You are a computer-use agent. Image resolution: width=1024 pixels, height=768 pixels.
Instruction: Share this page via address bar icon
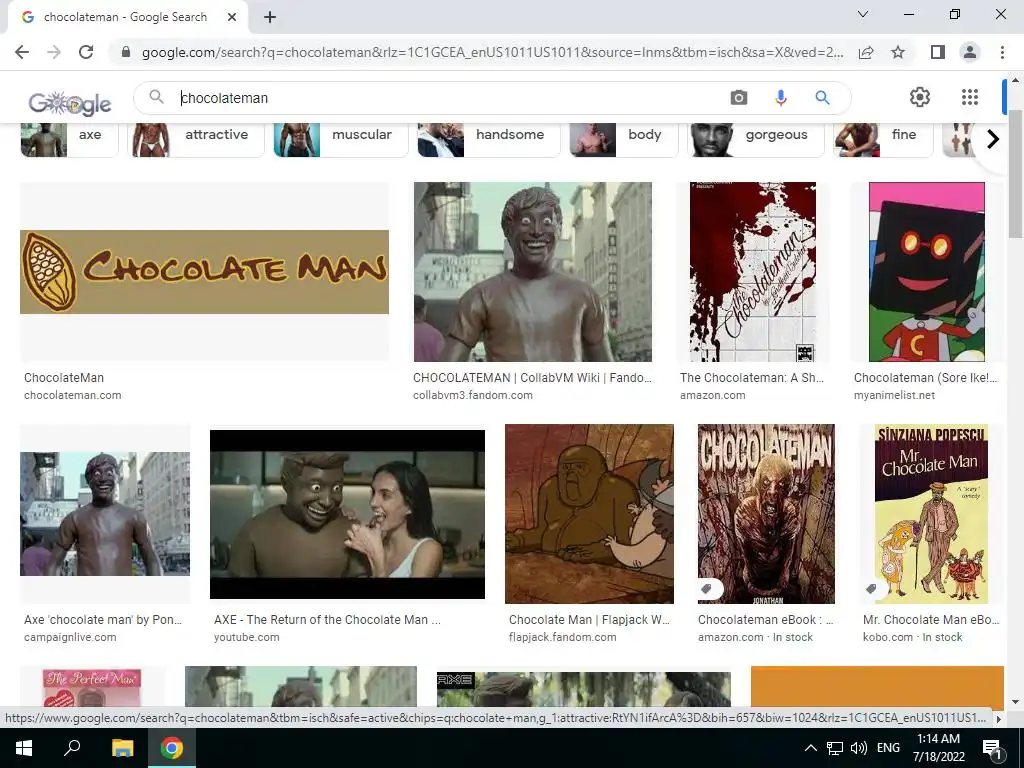coord(867,52)
